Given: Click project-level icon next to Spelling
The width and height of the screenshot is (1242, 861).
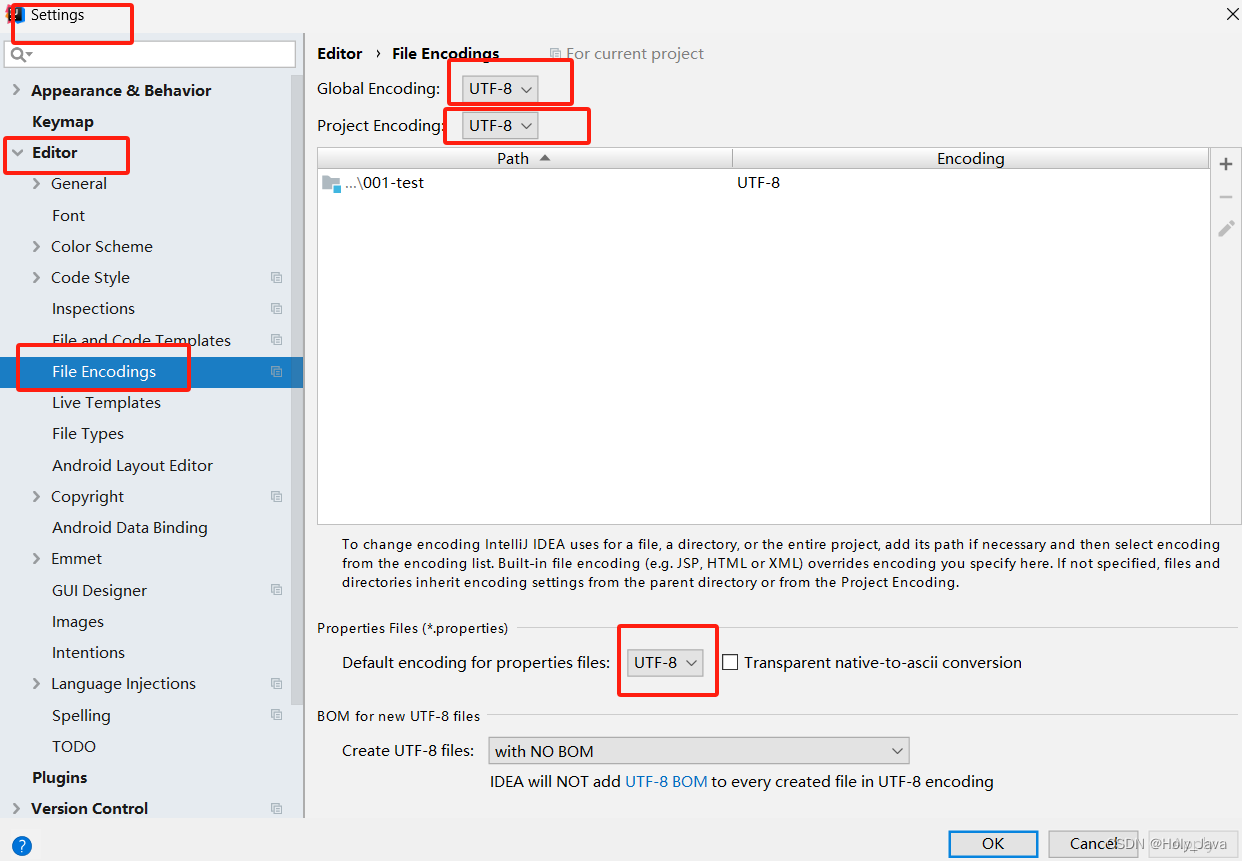Looking at the screenshot, I should pyautogui.click(x=276, y=715).
